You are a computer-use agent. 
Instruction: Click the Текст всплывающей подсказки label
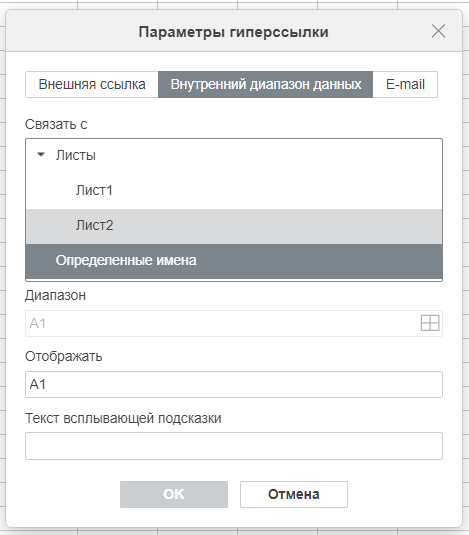pos(123,418)
